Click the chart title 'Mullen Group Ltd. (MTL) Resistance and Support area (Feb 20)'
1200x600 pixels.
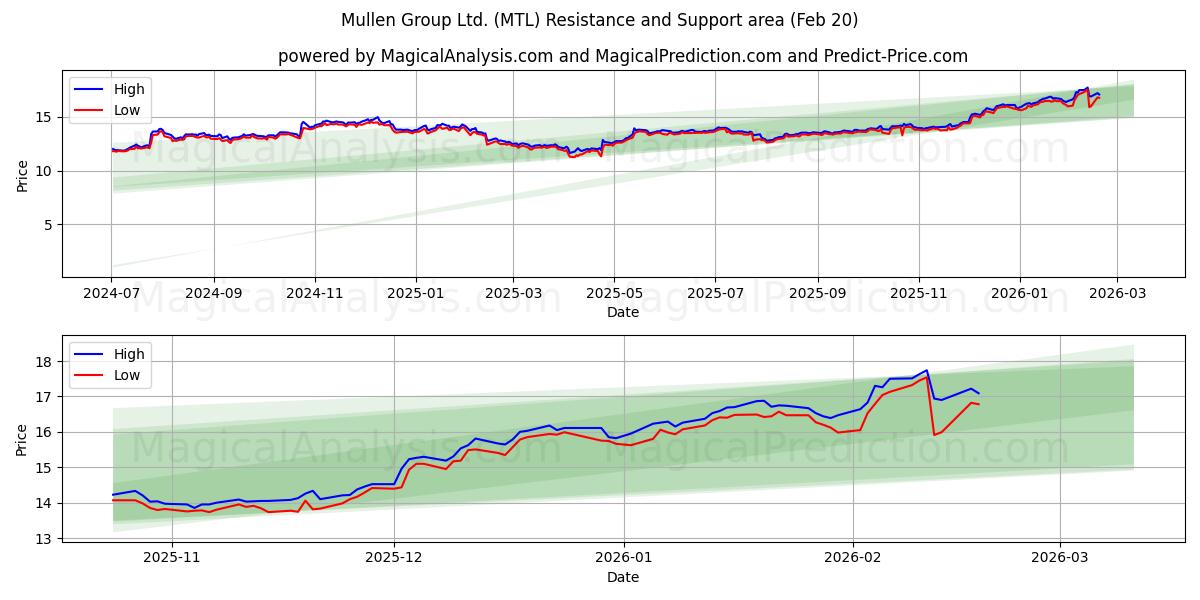(600, 20)
